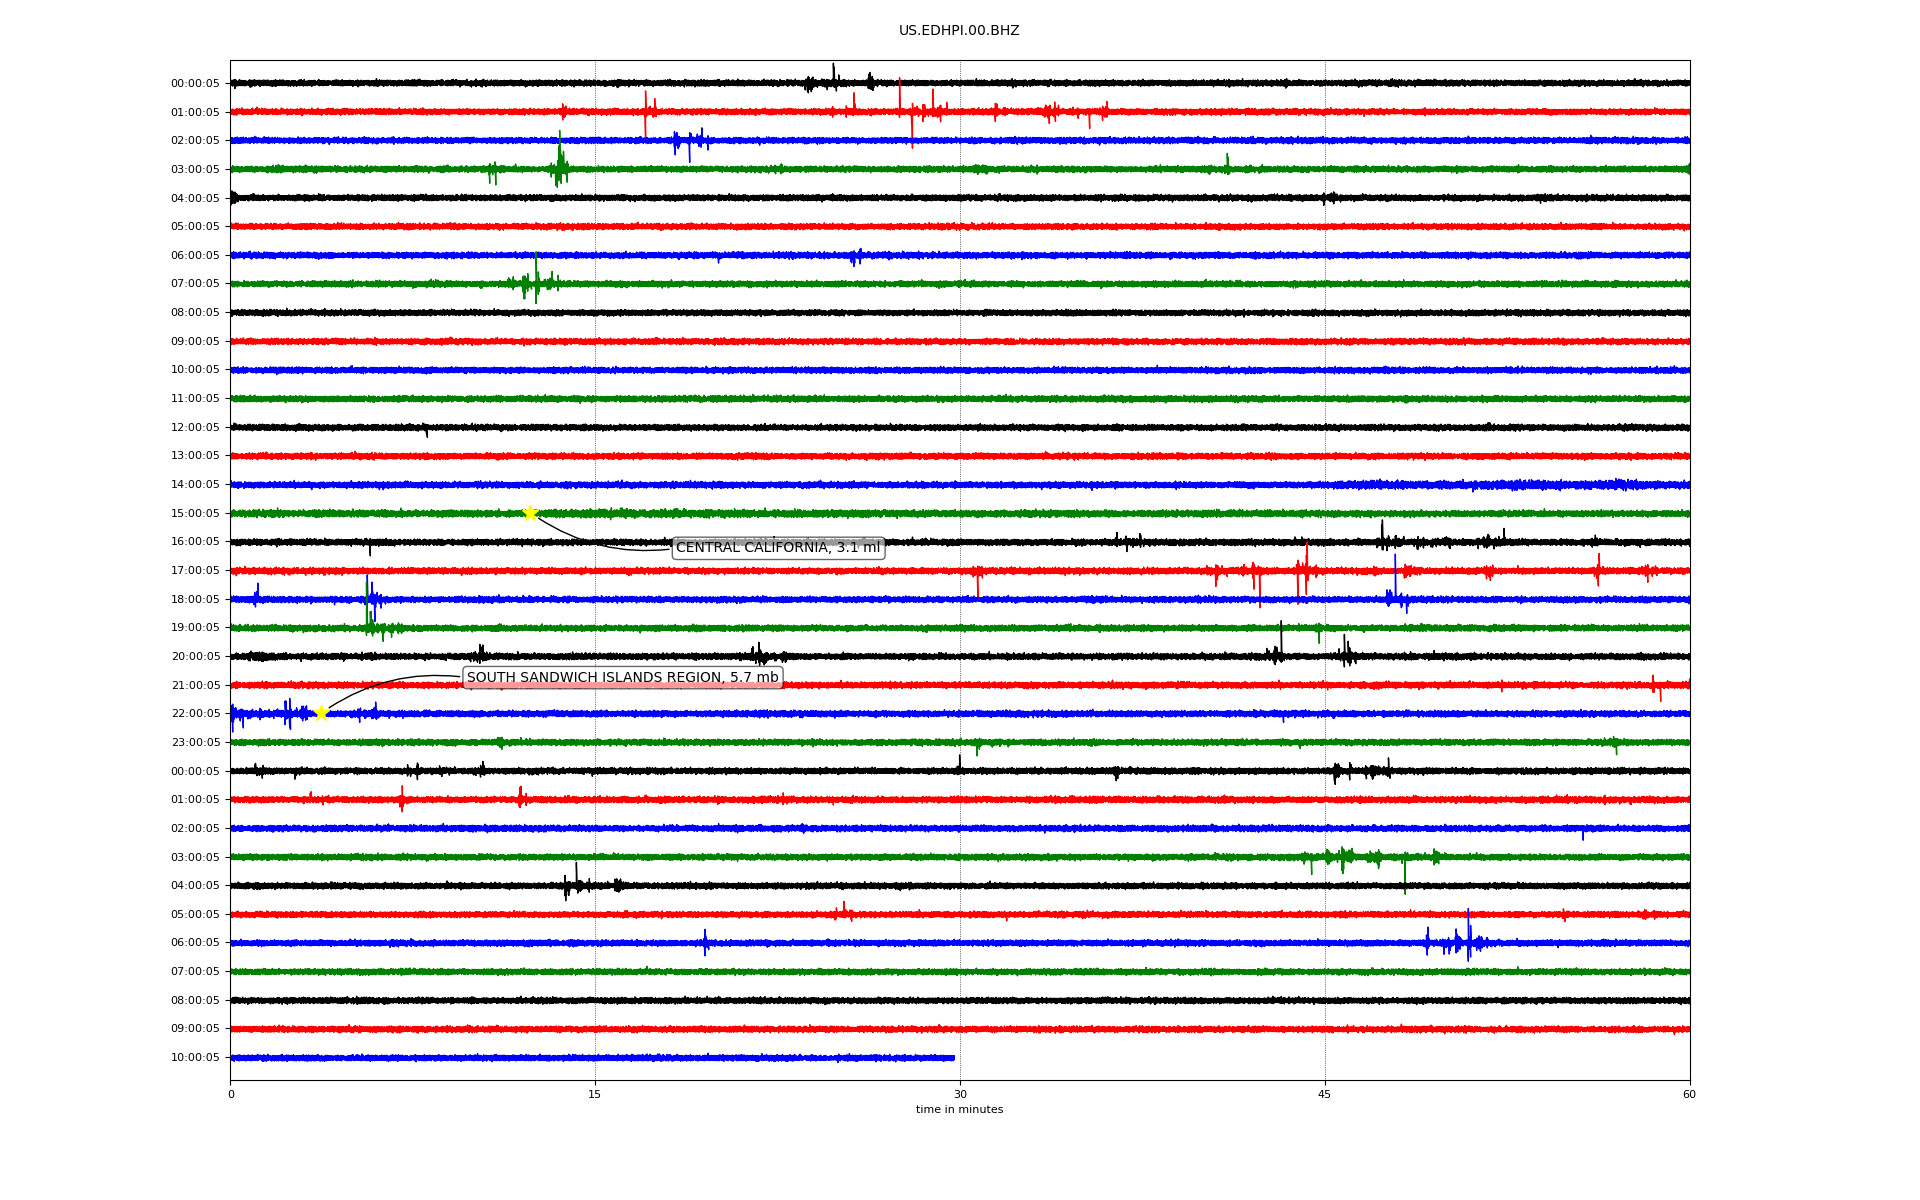Click the 19:00:05 time label

tap(195, 628)
